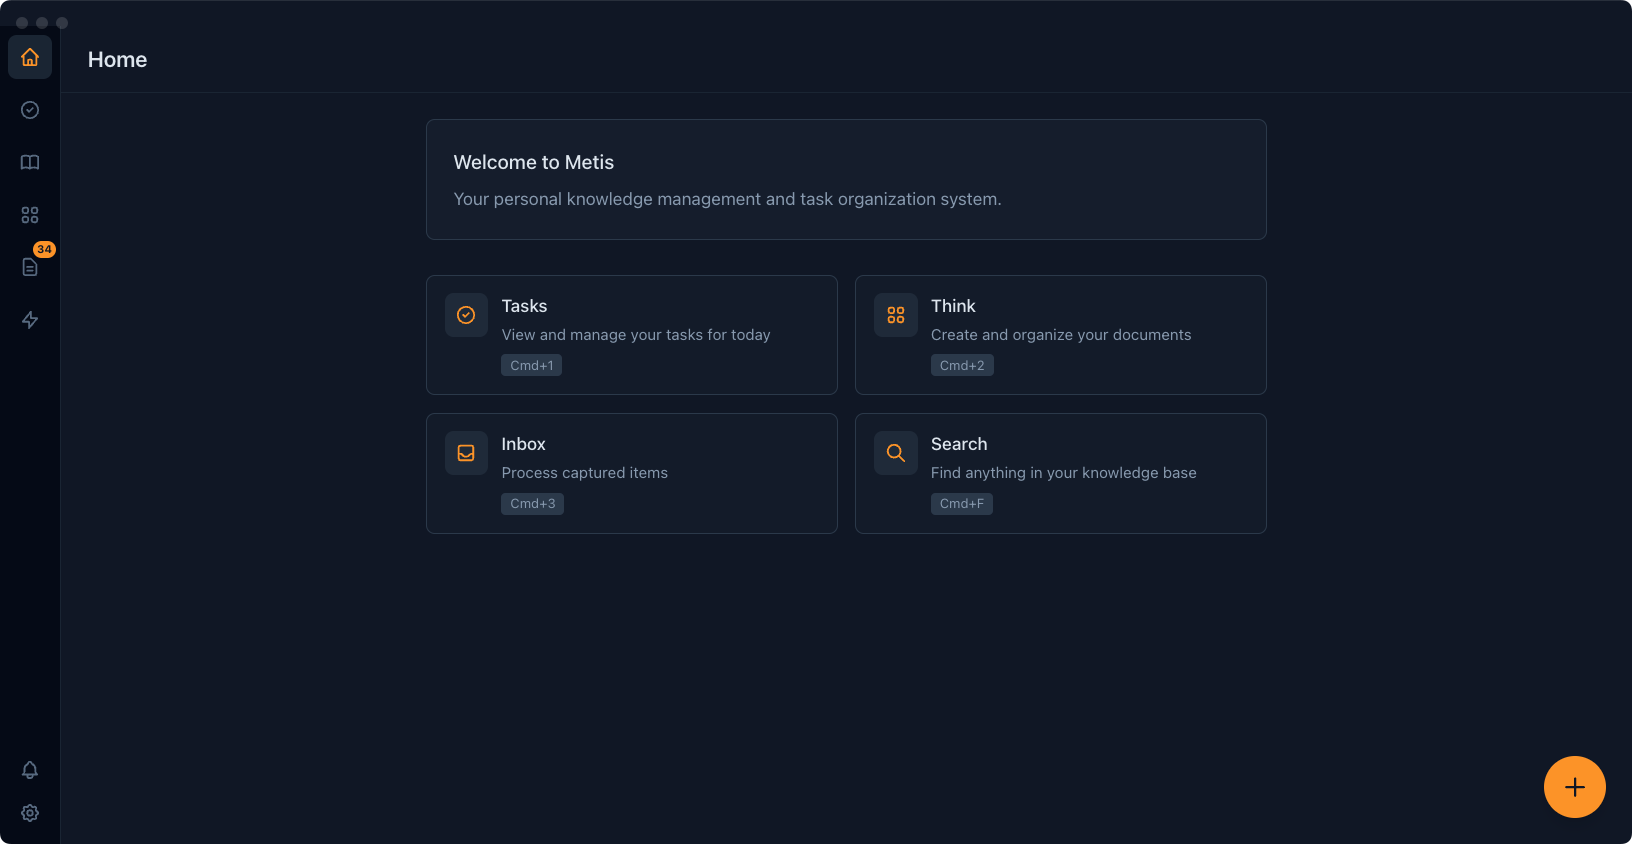Click the orange plus floating button
Image resolution: width=1632 pixels, height=844 pixels.
[x=1575, y=787]
